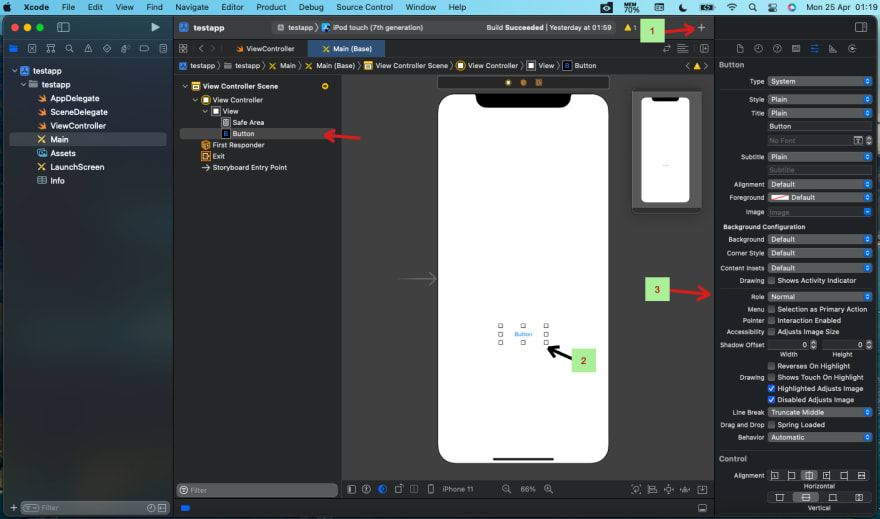Open the Editor menu
Screen dimensions: 880x519
(232, 7)
